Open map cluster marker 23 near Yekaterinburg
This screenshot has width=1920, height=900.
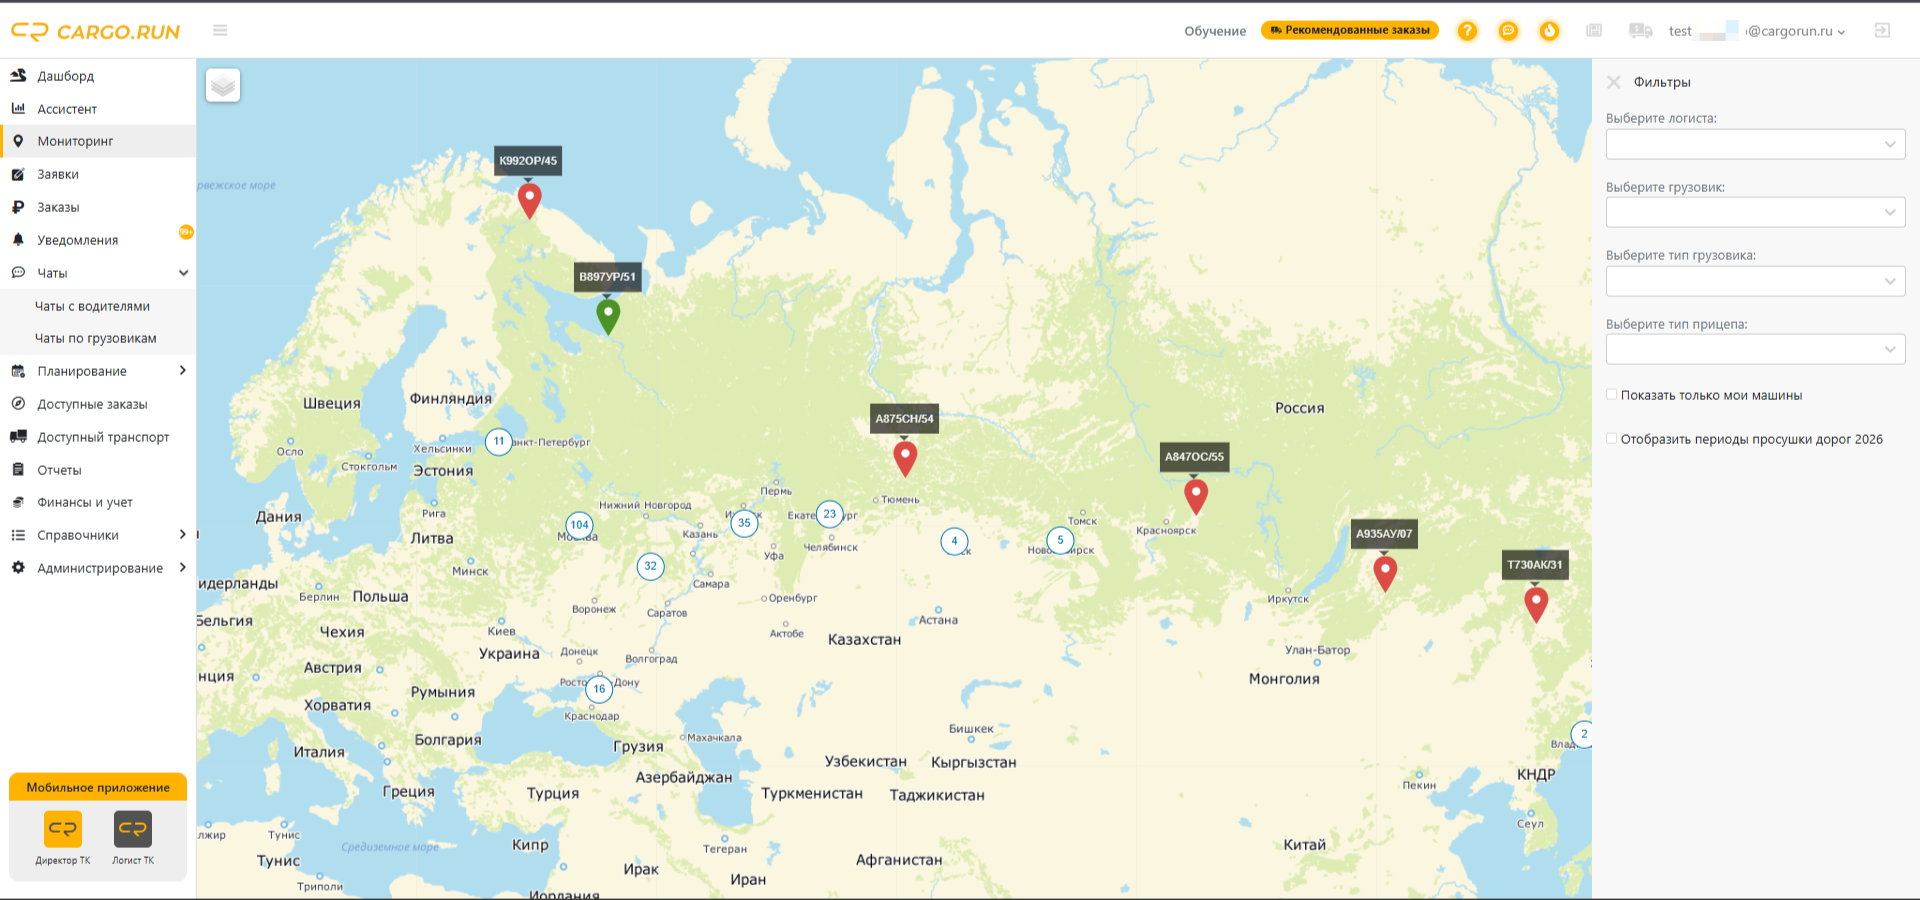click(x=830, y=514)
